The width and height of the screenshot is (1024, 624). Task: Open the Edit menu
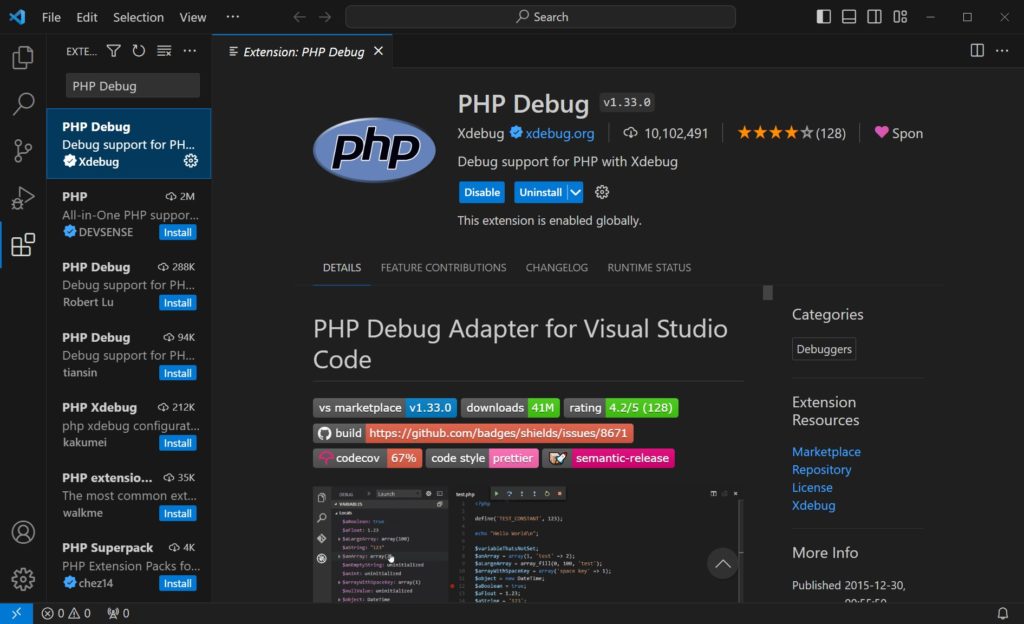click(87, 17)
